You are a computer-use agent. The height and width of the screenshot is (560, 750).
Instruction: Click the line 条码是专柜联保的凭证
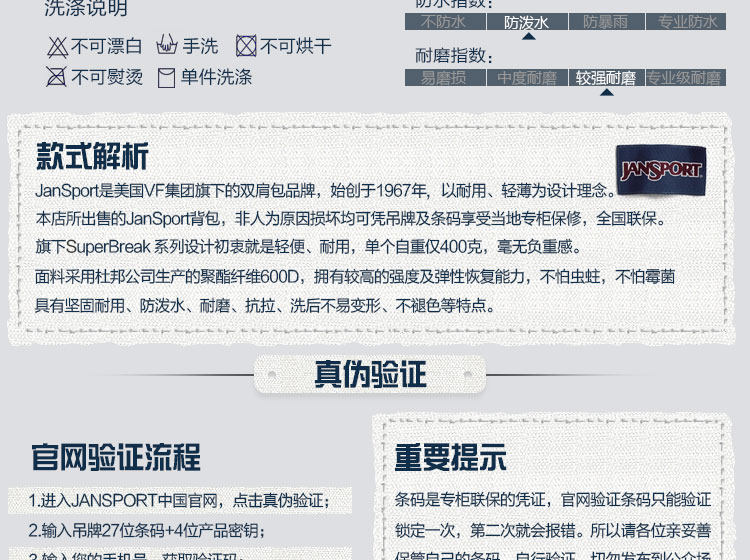click(552, 500)
